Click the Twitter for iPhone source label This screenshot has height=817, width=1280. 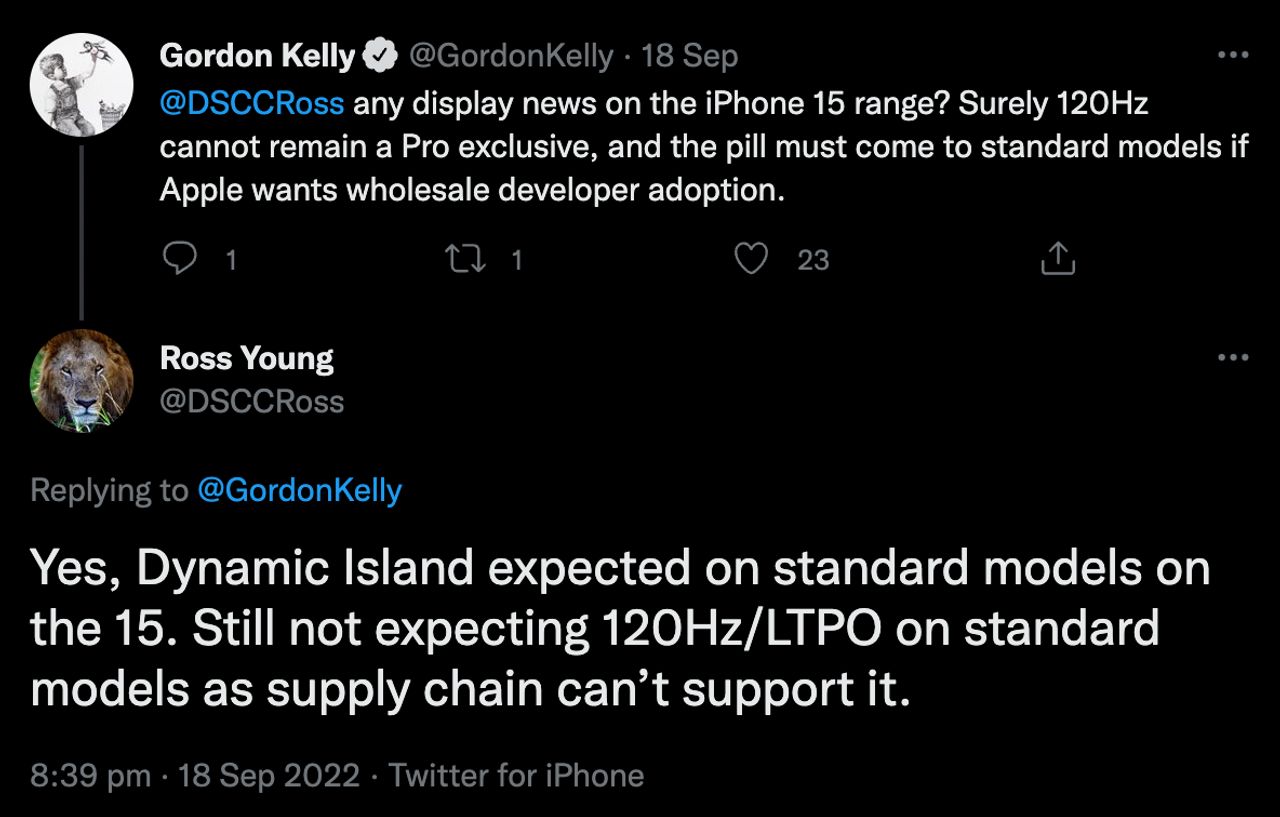516,775
